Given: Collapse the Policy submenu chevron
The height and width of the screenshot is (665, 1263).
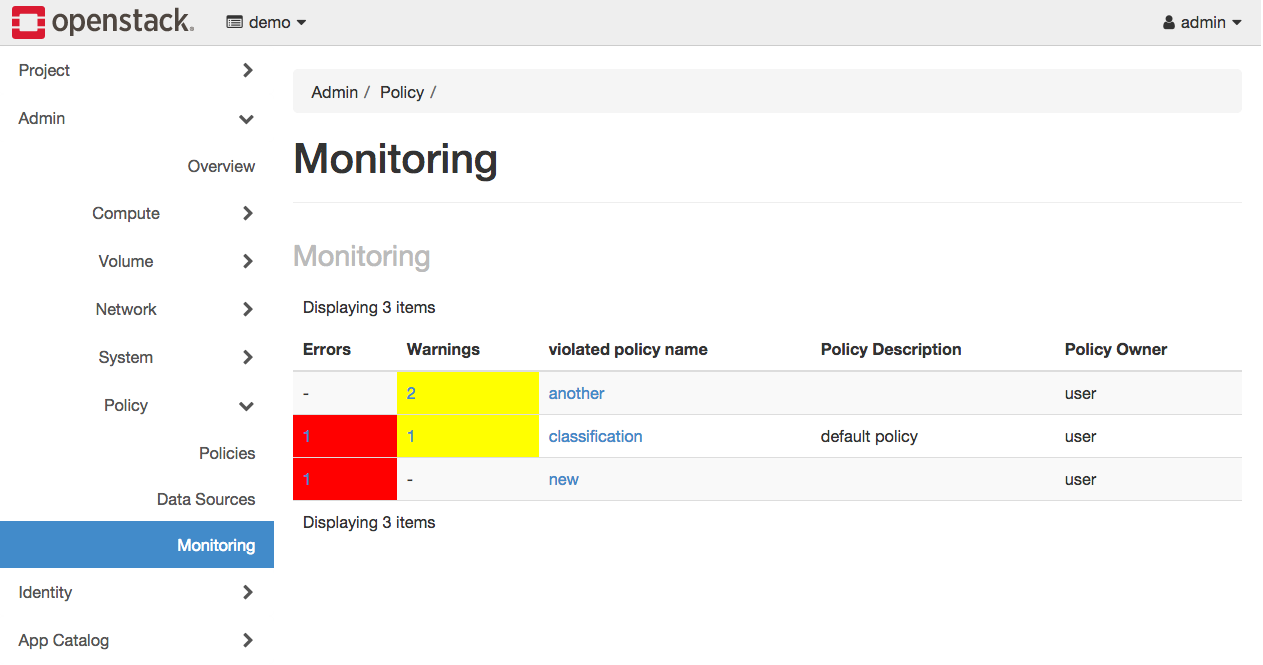Looking at the screenshot, I should (247, 406).
